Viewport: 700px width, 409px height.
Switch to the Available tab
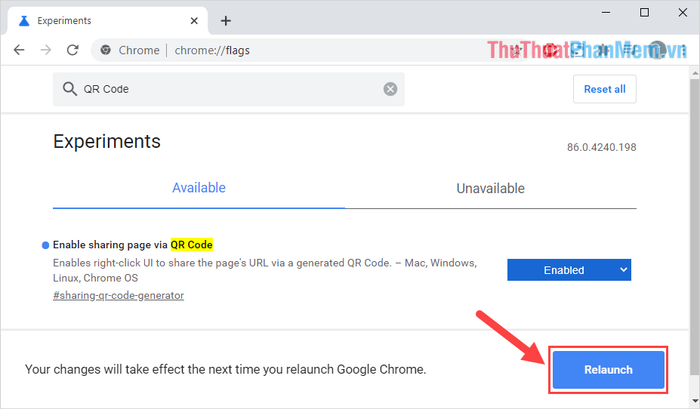(199, 188)
